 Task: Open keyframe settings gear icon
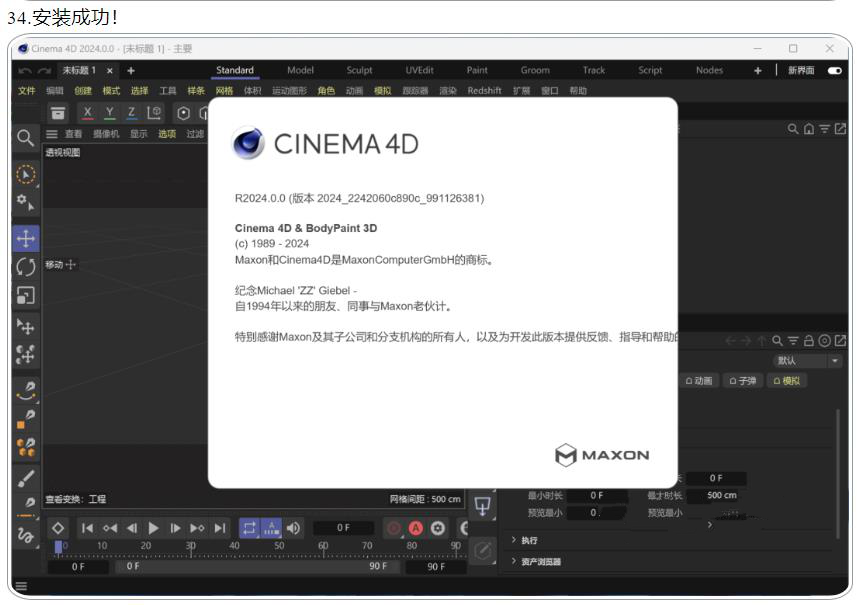pyautogui.click(x=438, y=528)
